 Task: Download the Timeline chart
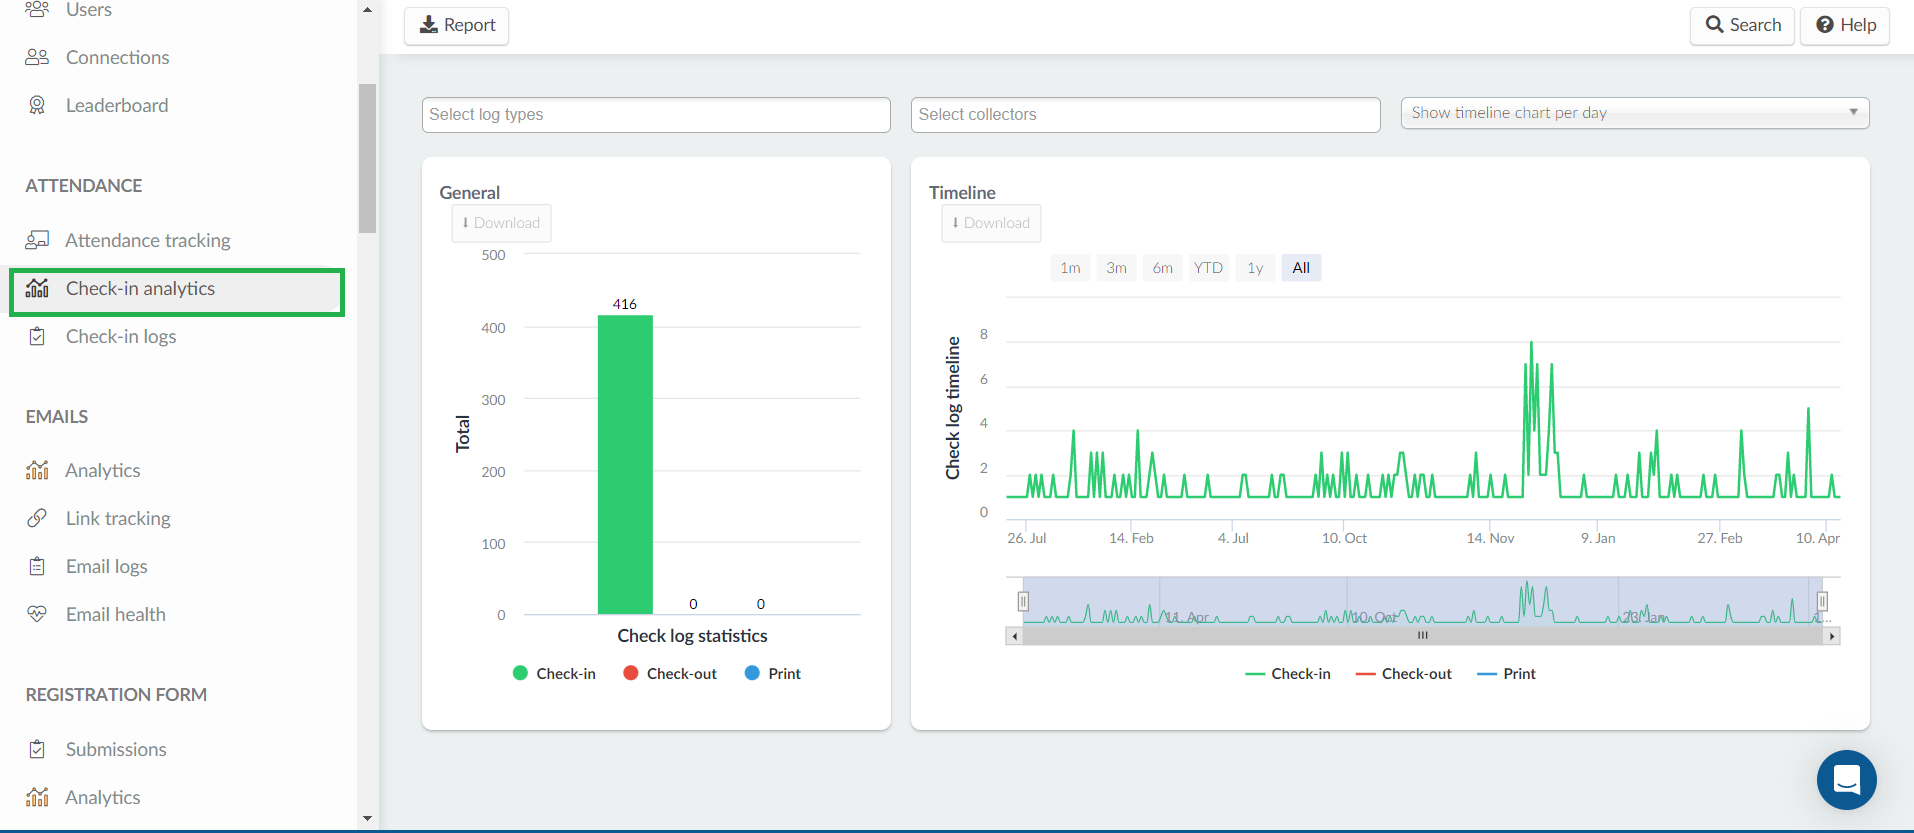click(x=991, y=223)
